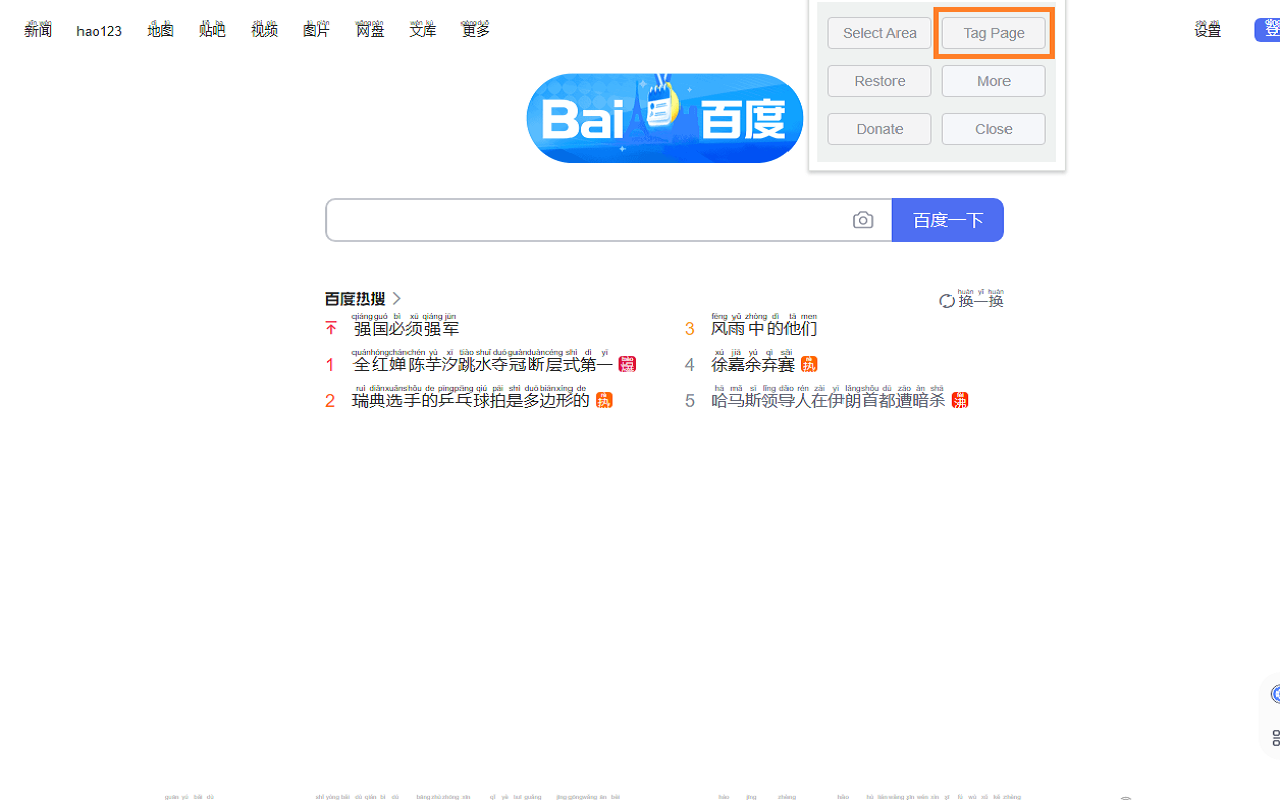This screenshot has height=800, width=1280.
Task: Switch to 地图 from the top navigation
Action: (160, 30)
